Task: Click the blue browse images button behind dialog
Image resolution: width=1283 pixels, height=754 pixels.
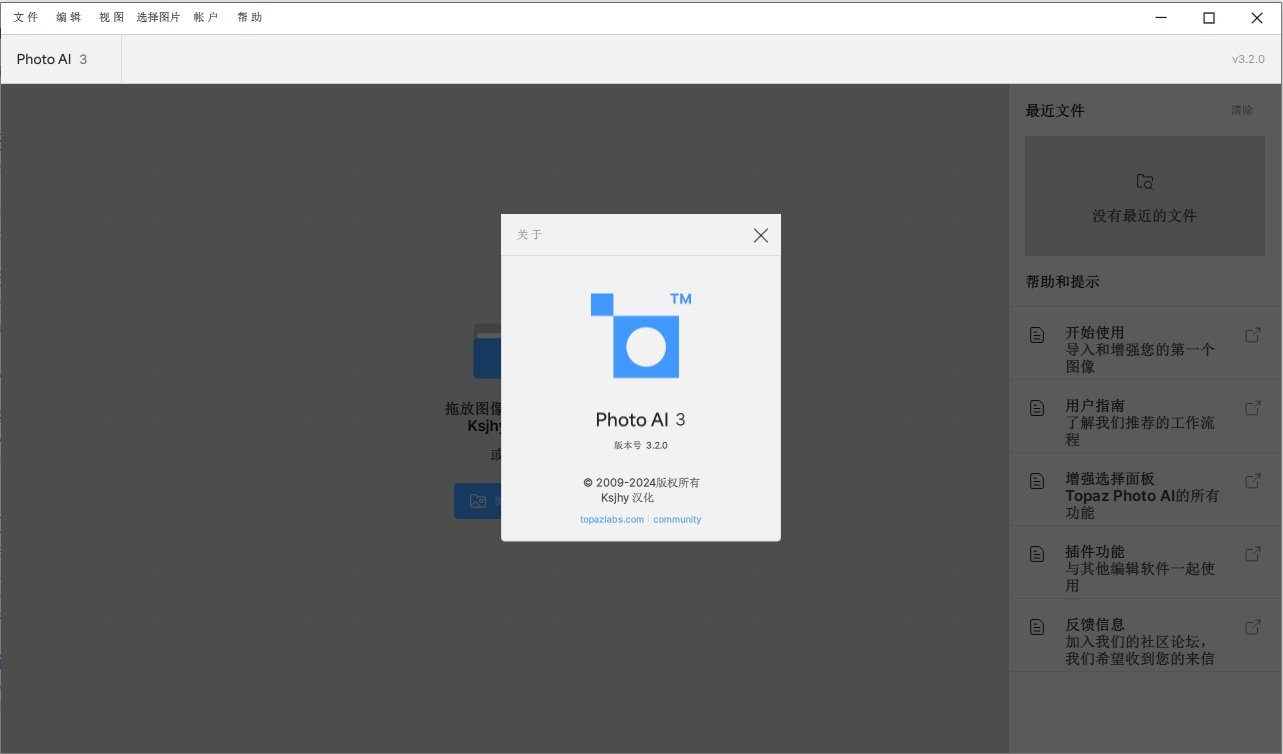Action: 478,501
